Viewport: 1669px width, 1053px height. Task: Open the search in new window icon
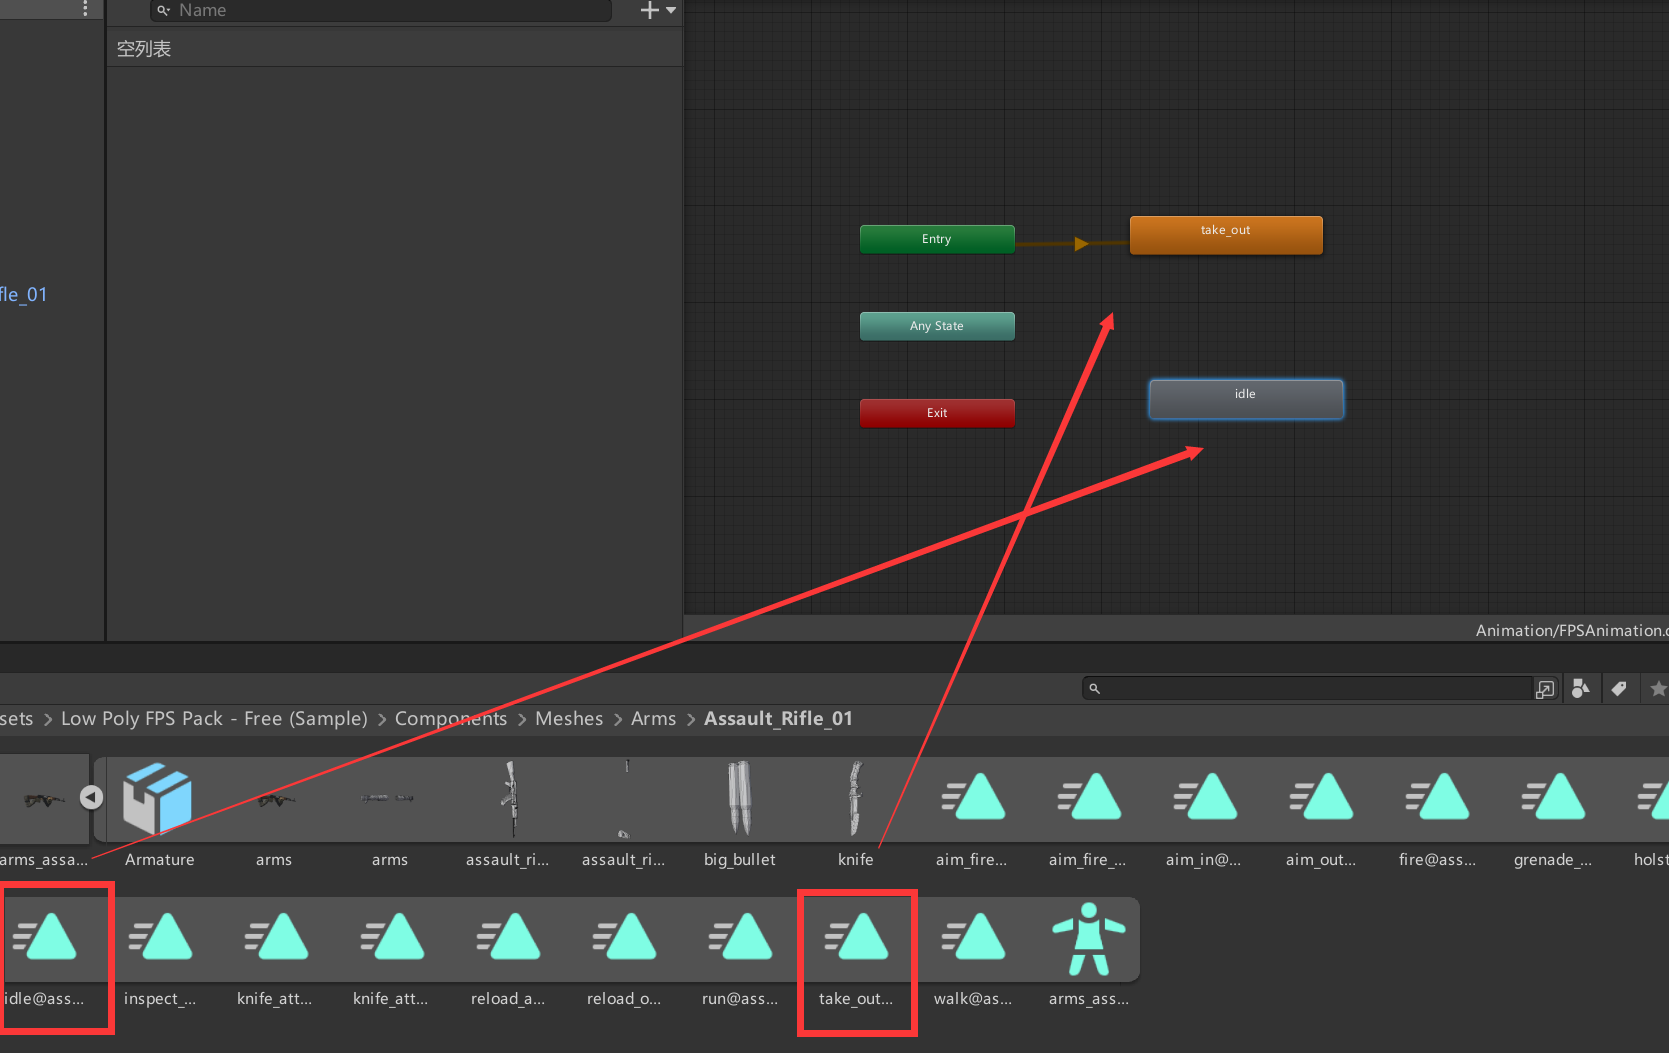pyautogui.click(x=1545, y=688)
